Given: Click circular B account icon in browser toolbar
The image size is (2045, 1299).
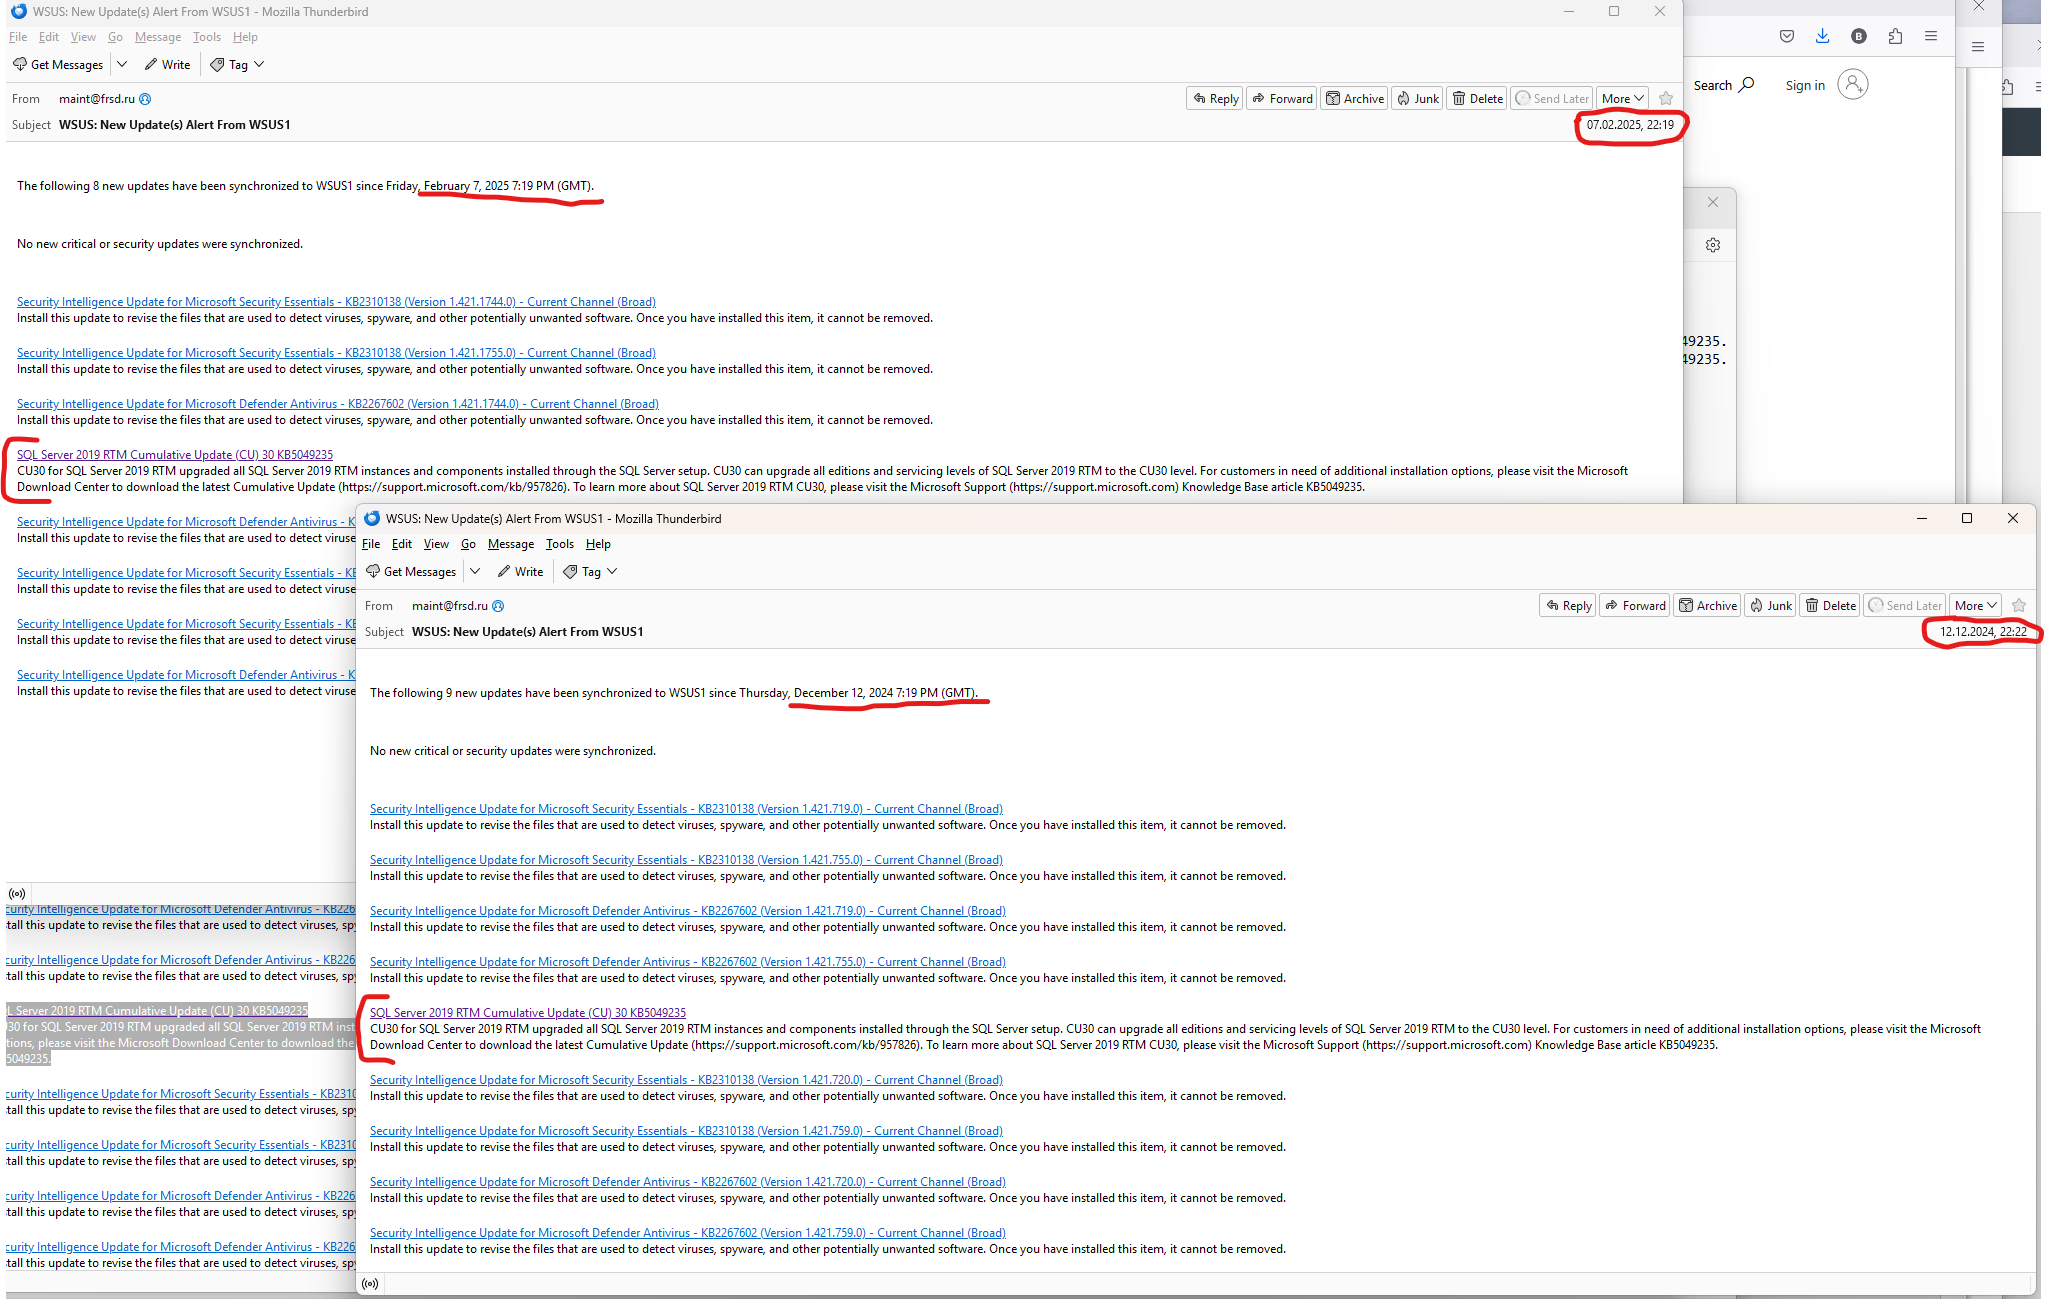Looking at the screenshot, I should [1858, 36].
